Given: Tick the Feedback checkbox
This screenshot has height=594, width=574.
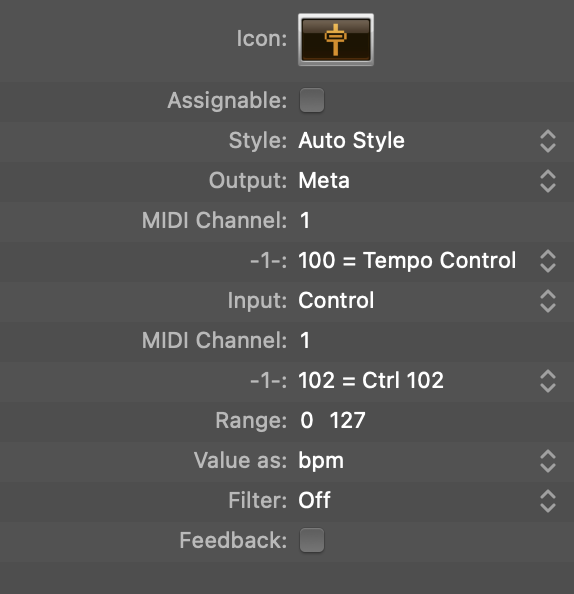Looking at the screenshot, I should 312,540.
